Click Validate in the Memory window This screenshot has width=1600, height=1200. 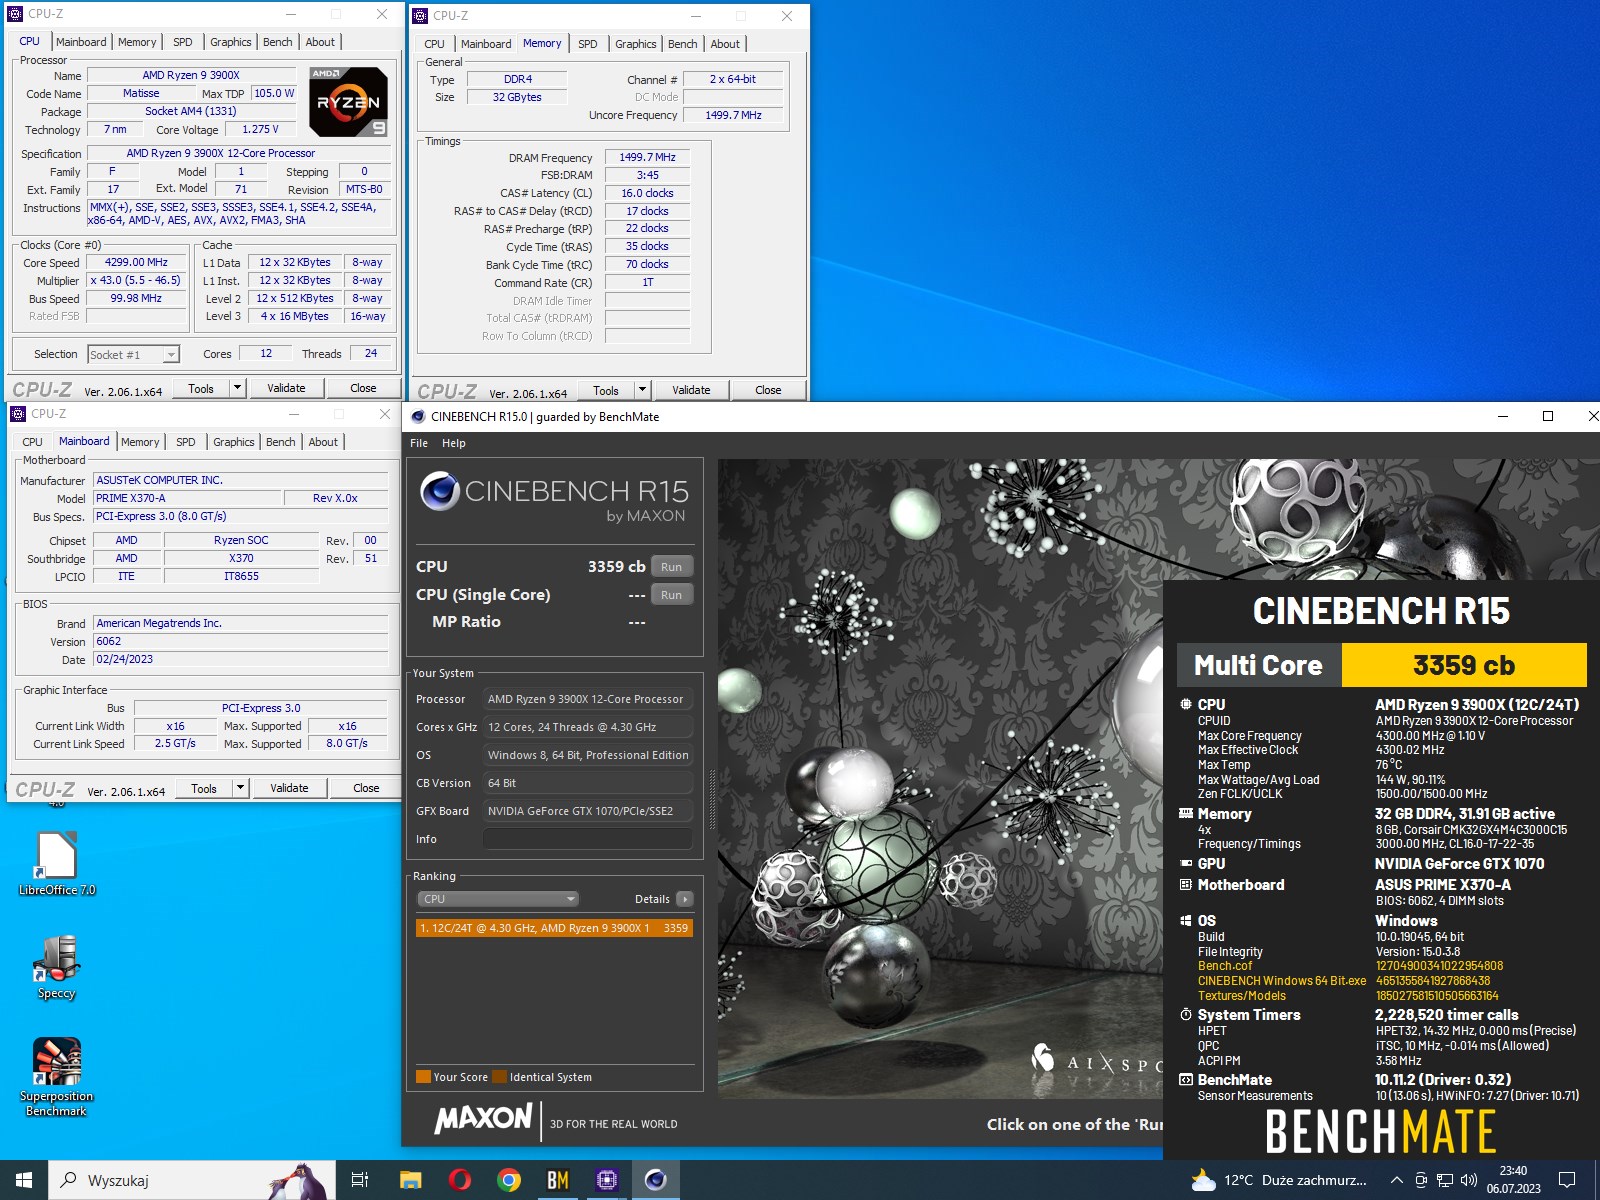(691, 390)
